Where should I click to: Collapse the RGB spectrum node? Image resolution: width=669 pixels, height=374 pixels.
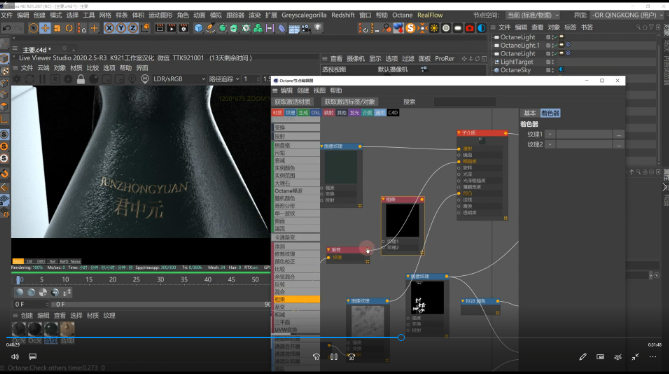click(x=463, y=301)
